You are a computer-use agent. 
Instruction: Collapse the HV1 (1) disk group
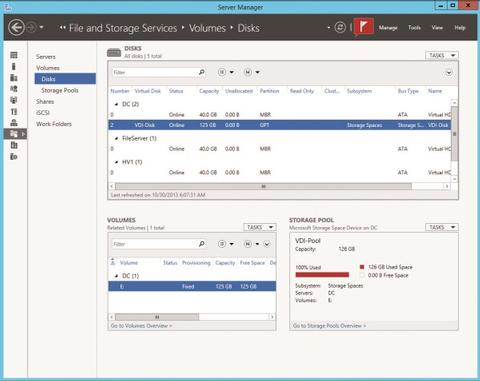click(116, 162)
